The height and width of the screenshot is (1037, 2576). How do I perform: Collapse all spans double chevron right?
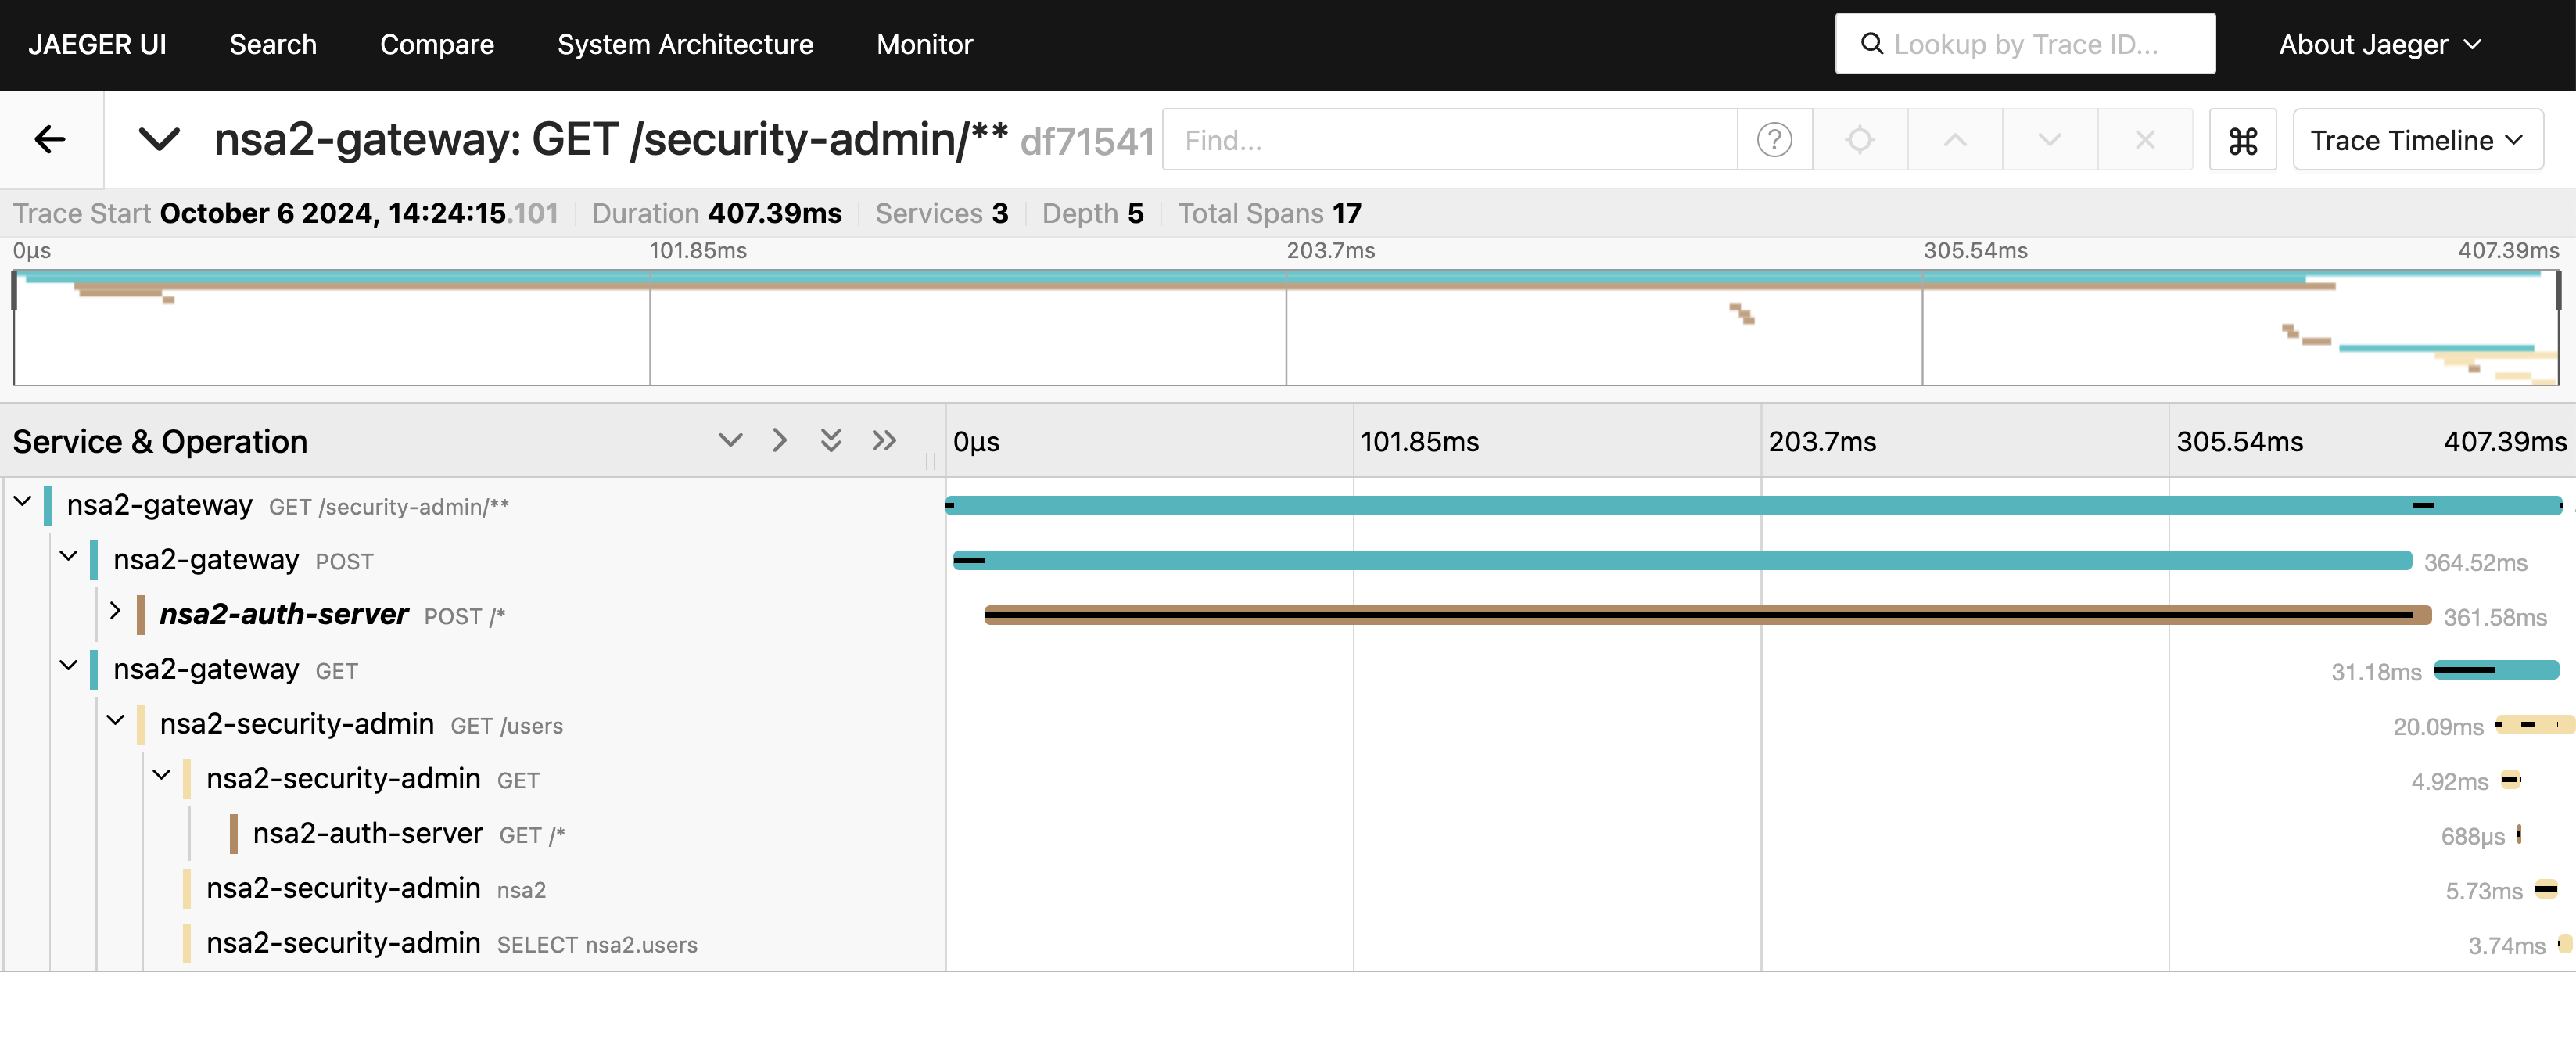pyautogui.click(x=883, y=441)
